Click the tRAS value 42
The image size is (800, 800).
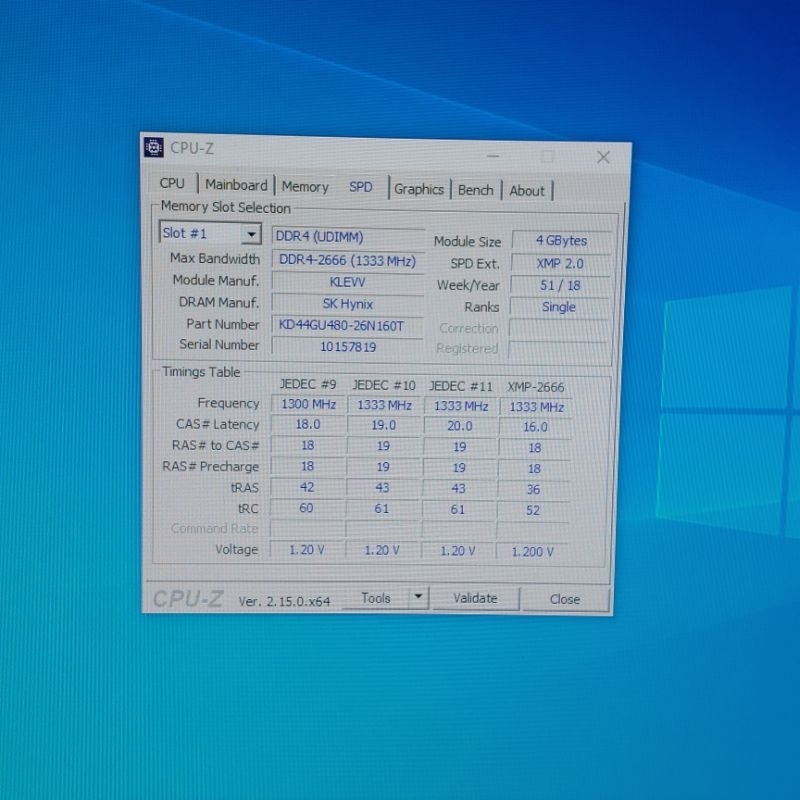tap(307, 487)
